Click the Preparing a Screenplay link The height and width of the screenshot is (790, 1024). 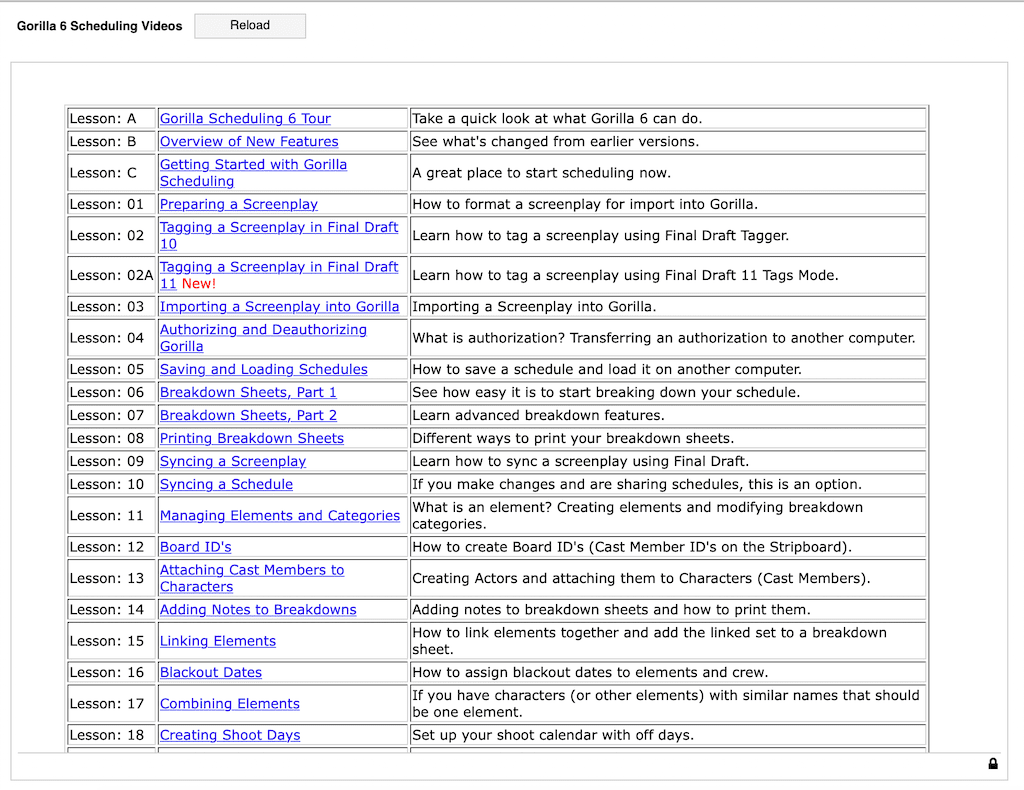coord(239,204)
